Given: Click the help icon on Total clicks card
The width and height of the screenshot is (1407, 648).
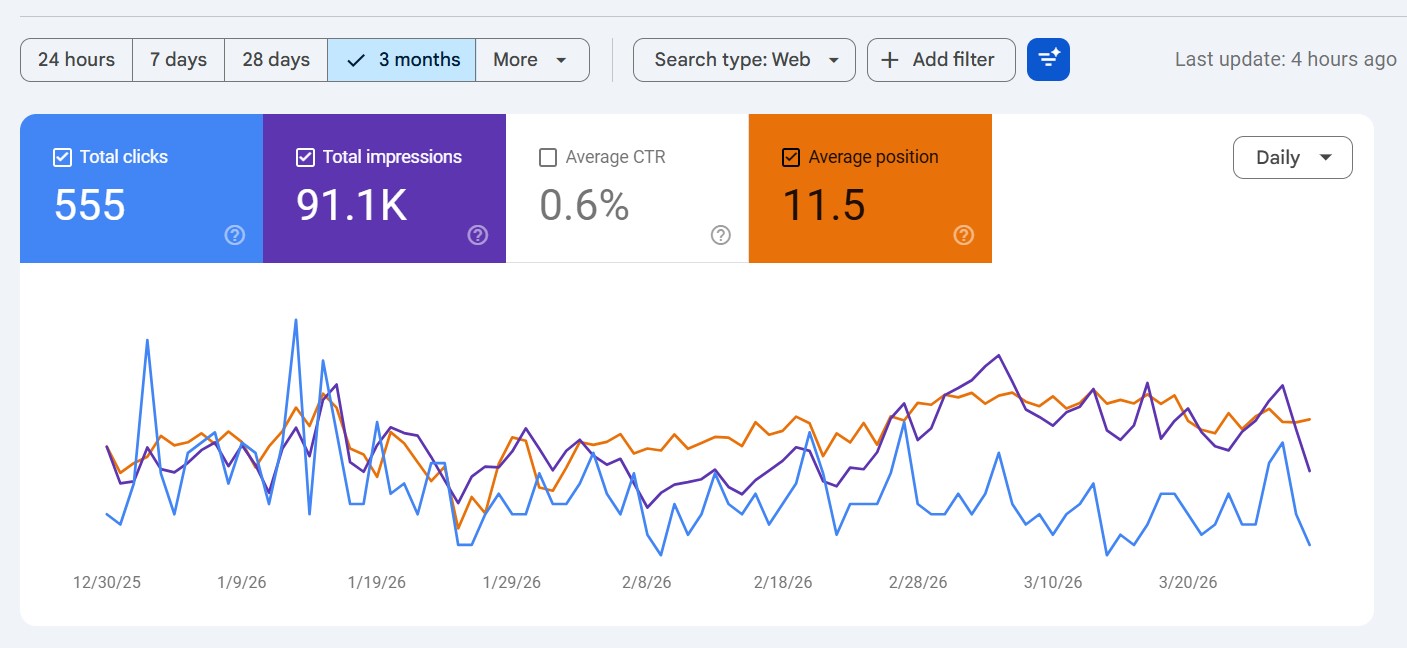Looking at the screenshot, I should pyautogui.click(x=234, y=235).
